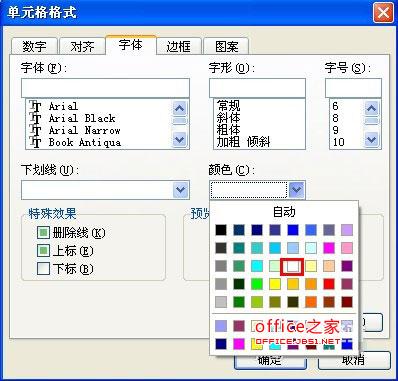This screenshot has width=398, height=381.
Task: Pick the red-highlighted white color swatch
Action: (292, 266)
